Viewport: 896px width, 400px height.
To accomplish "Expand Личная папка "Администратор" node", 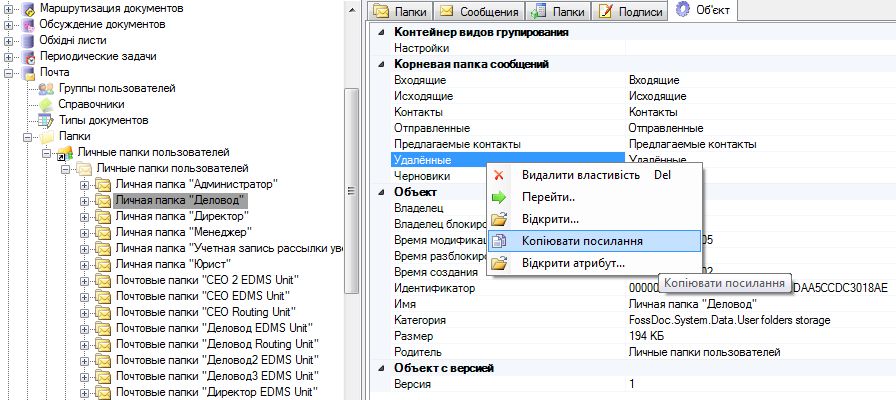I will pyautogui.click(x=84, y=185).
